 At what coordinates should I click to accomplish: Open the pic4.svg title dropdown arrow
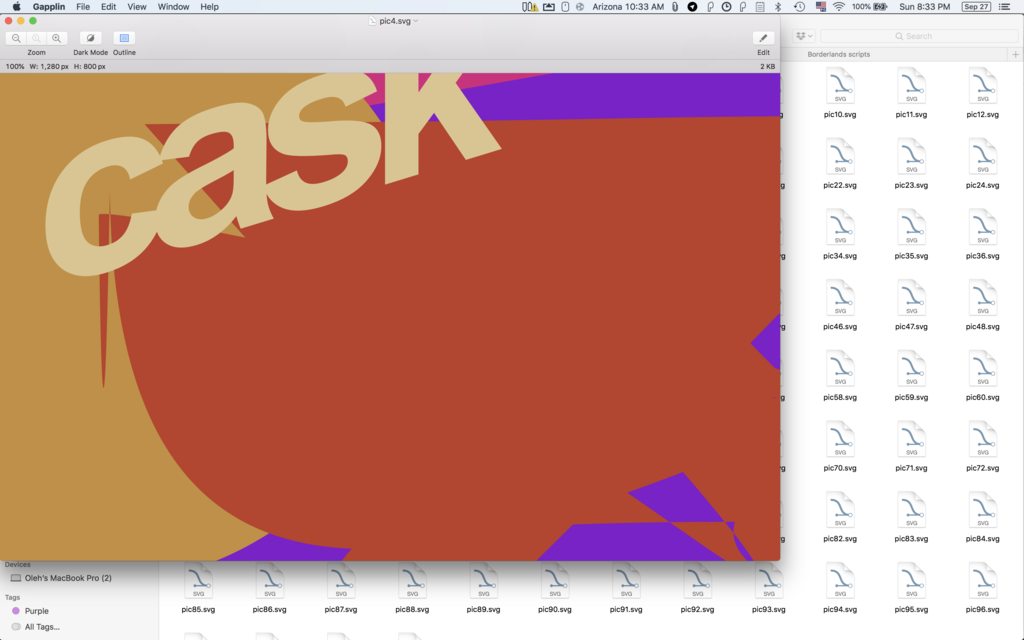click(416, 21)
